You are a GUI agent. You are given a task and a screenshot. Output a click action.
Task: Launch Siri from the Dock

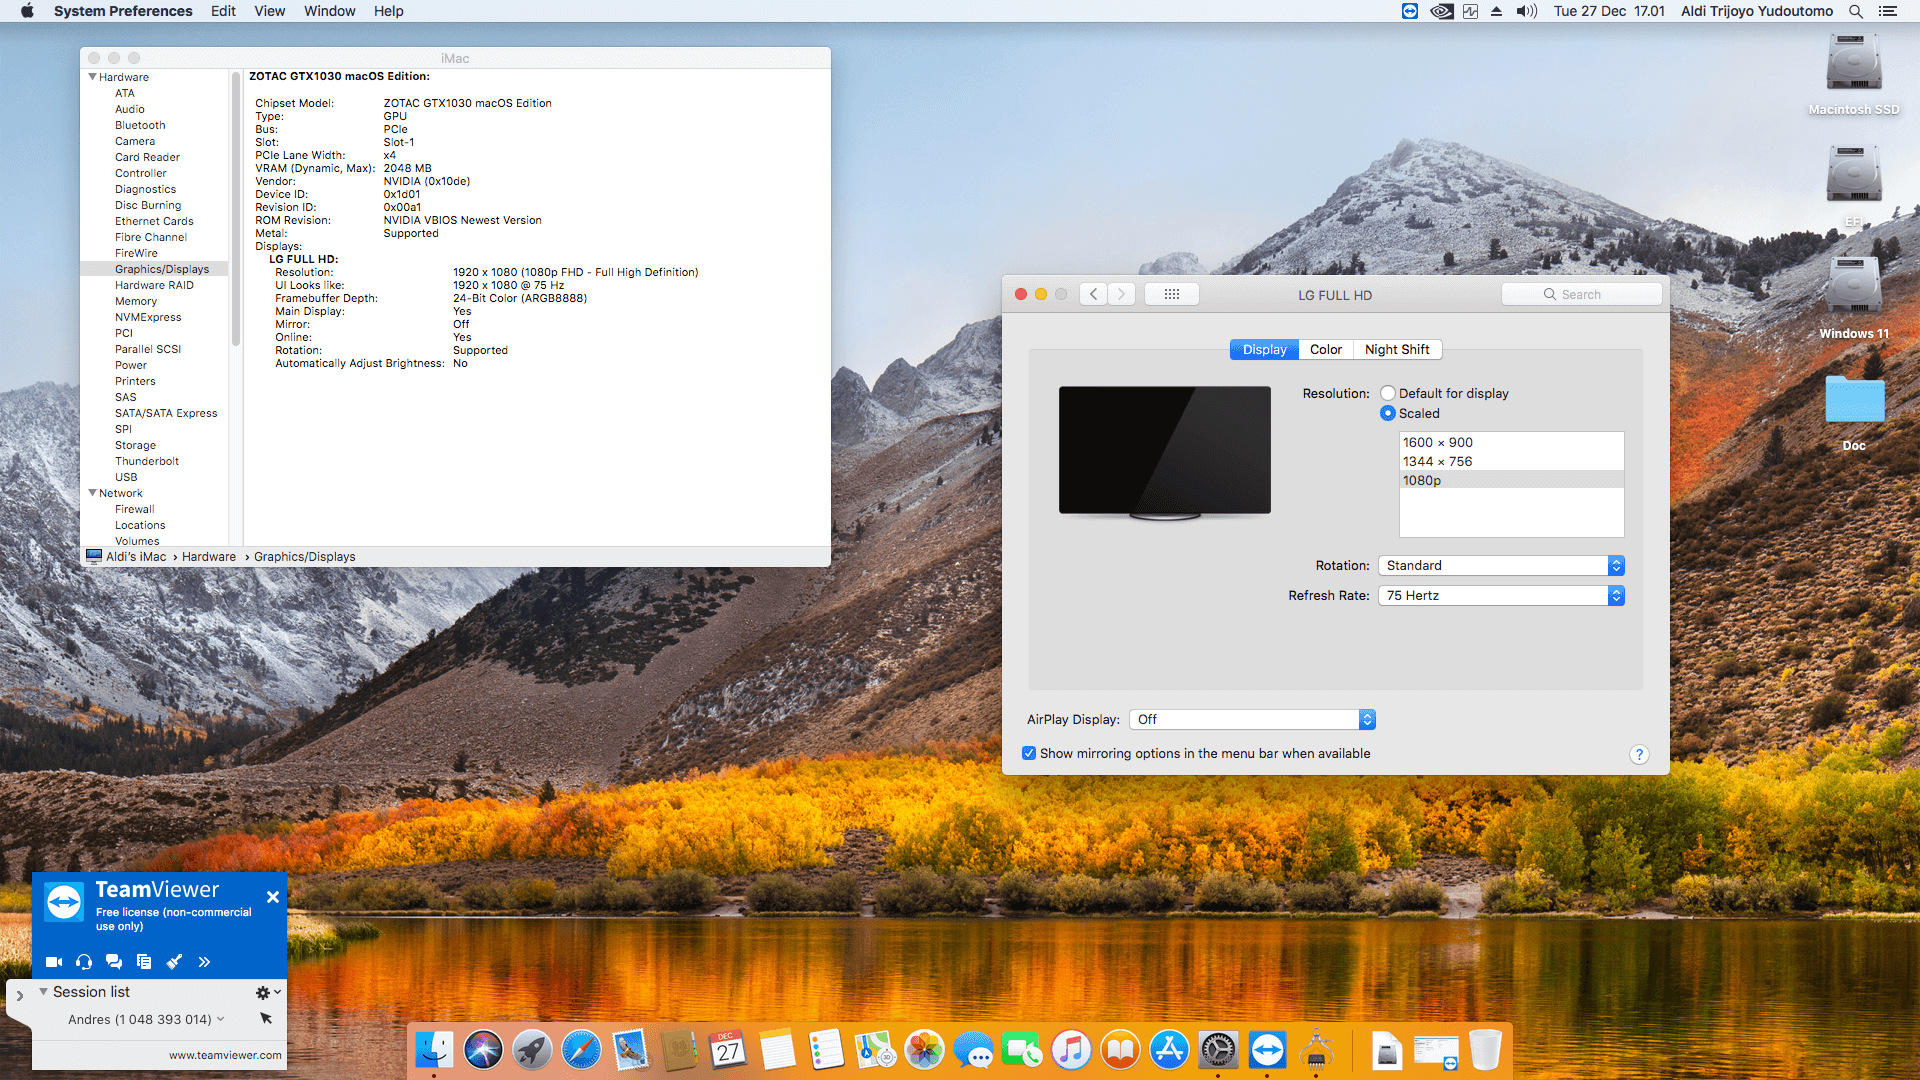483,1050
